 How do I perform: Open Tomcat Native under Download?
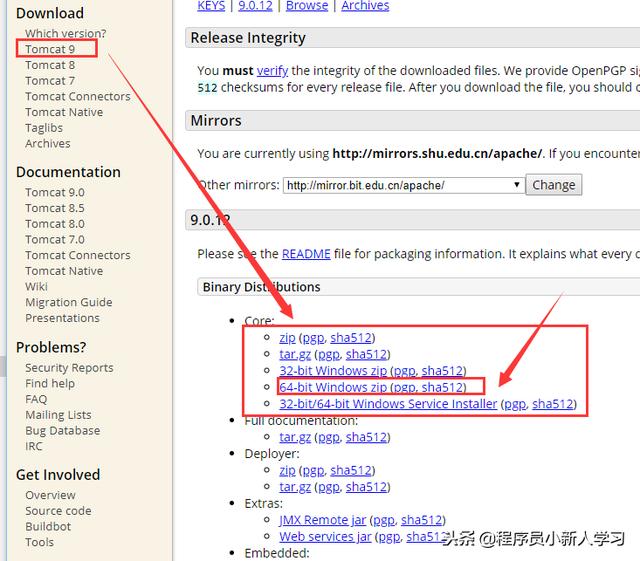[x=64, y=112]
